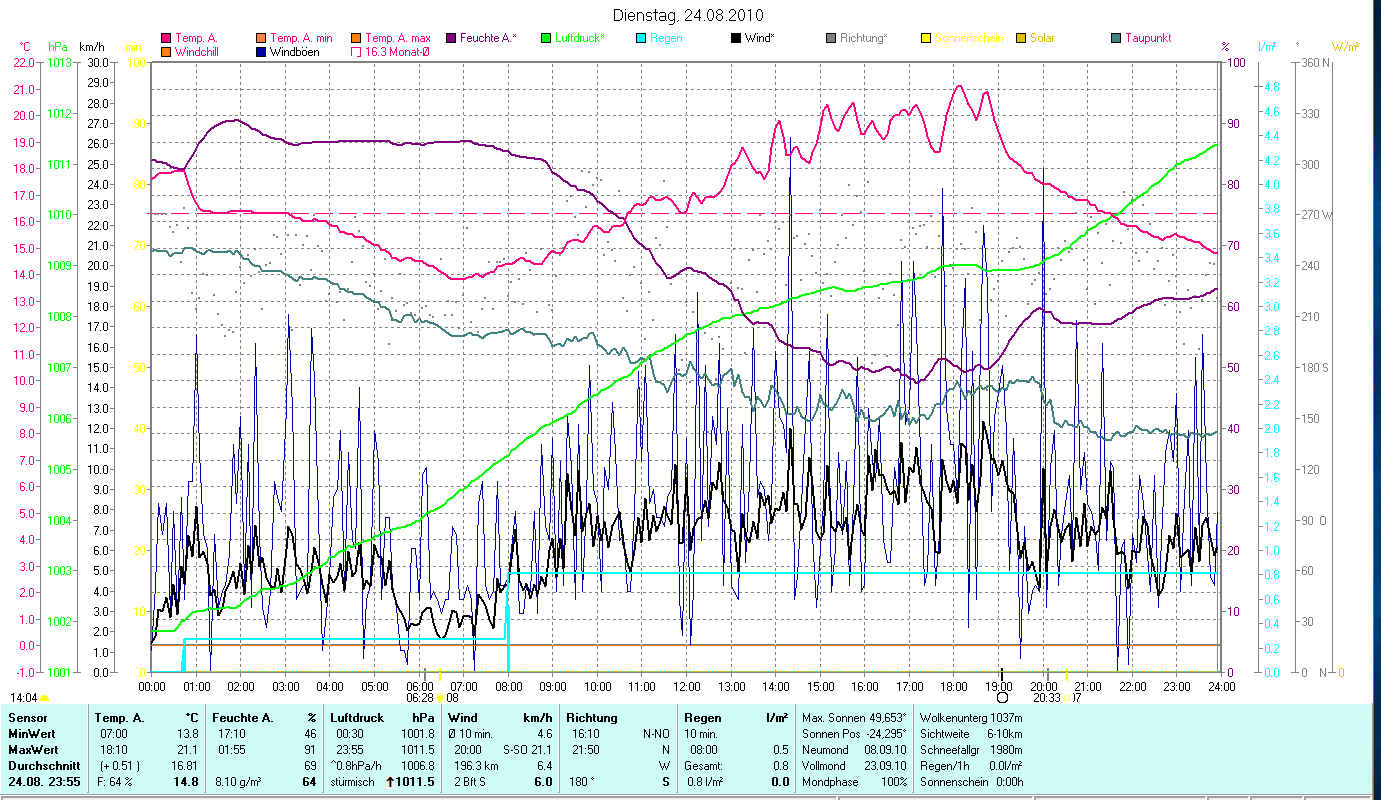Click the gray Richtung legend square

830,38
